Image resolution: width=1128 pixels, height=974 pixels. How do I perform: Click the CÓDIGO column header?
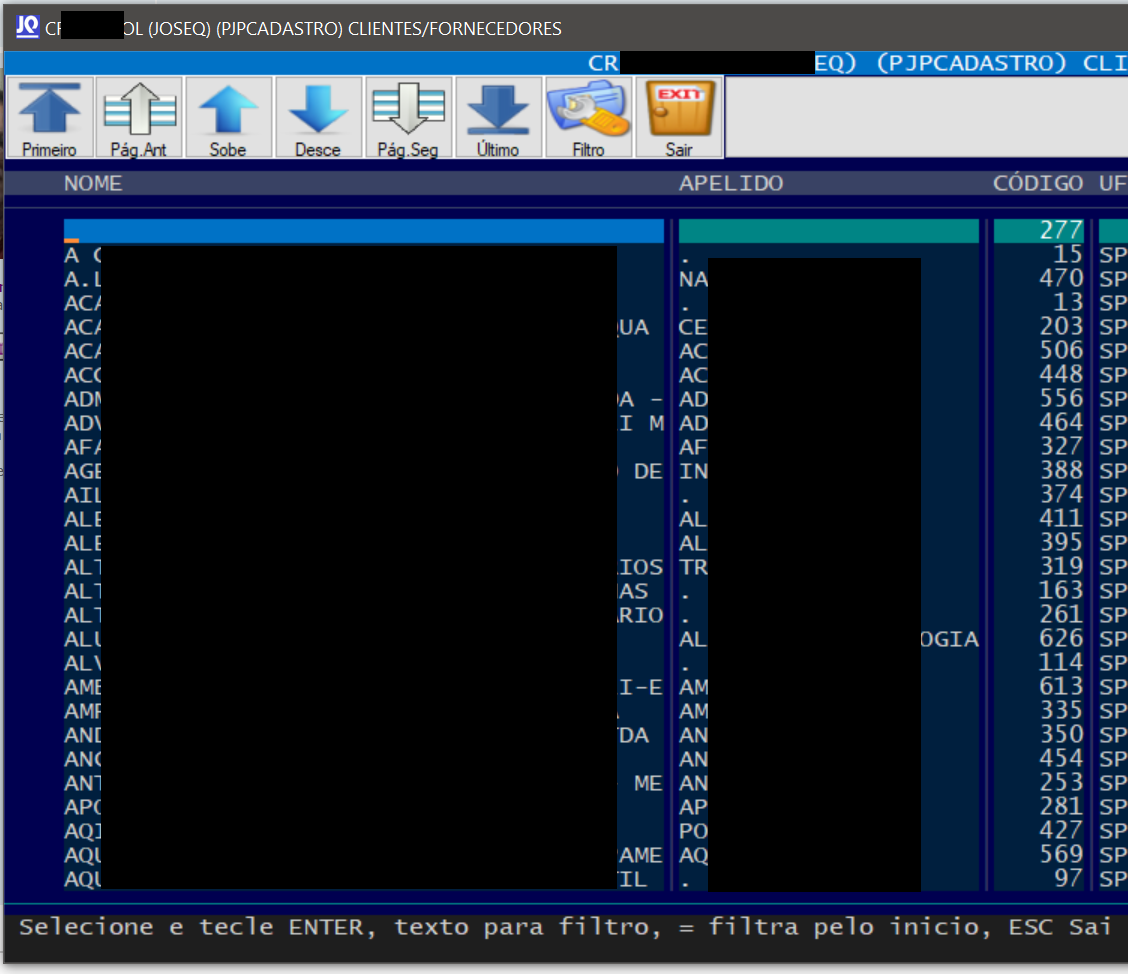[x=1037, y=183]
